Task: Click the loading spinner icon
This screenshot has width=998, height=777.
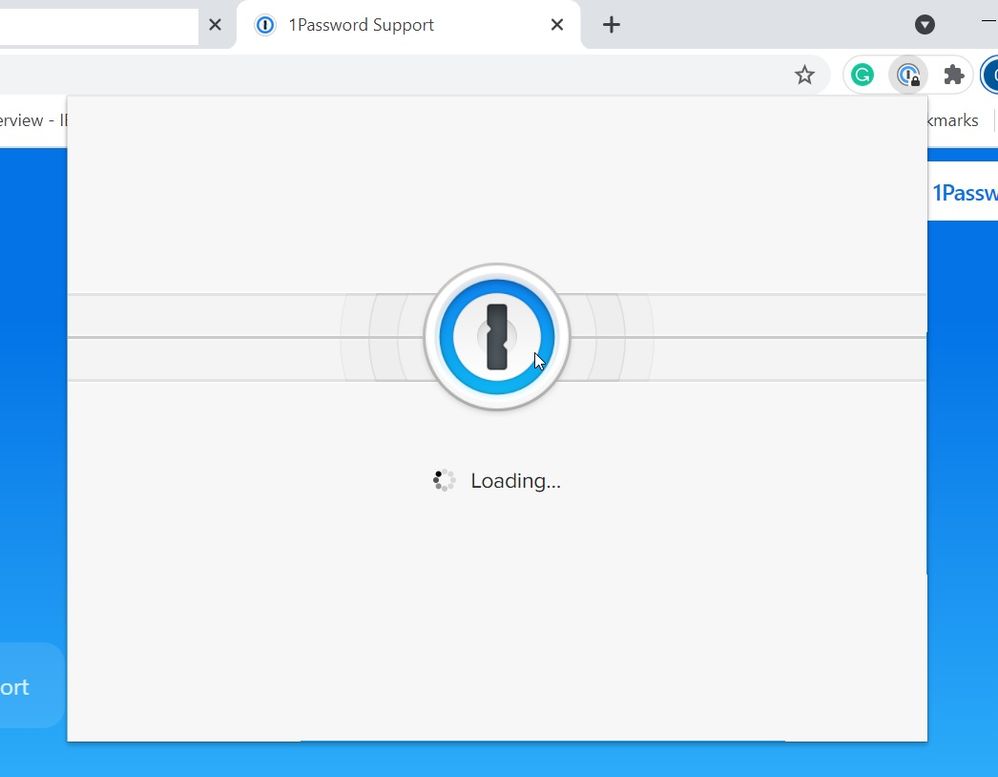Action: (444, 481)
